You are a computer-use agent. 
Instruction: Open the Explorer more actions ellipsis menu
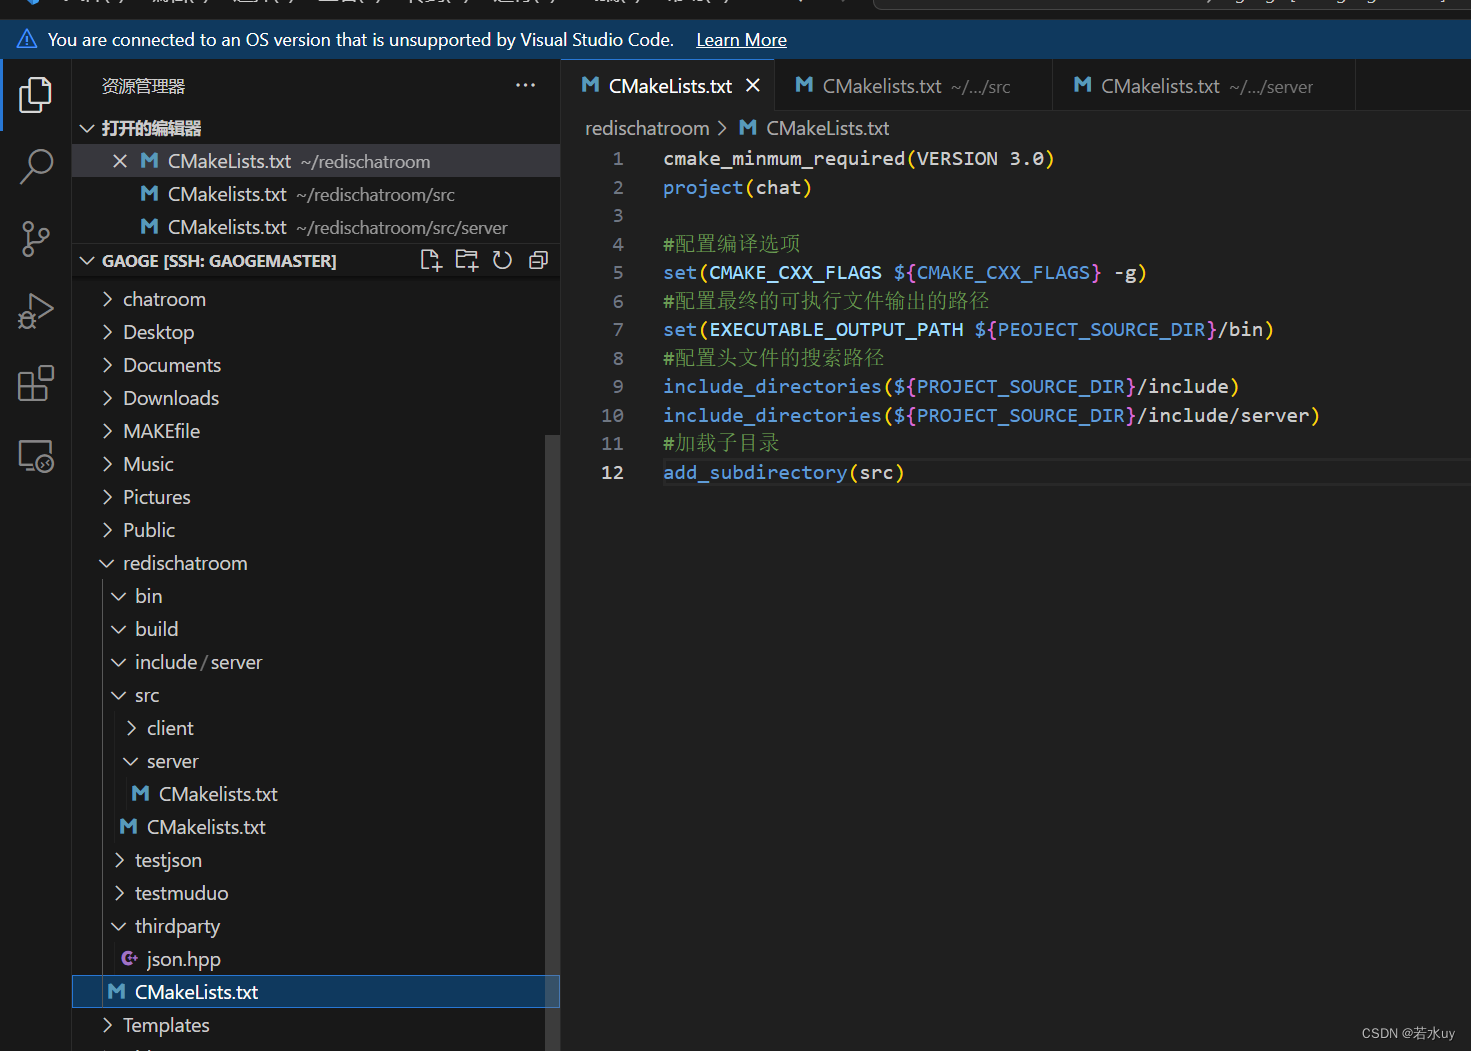[x=525, y=86]
